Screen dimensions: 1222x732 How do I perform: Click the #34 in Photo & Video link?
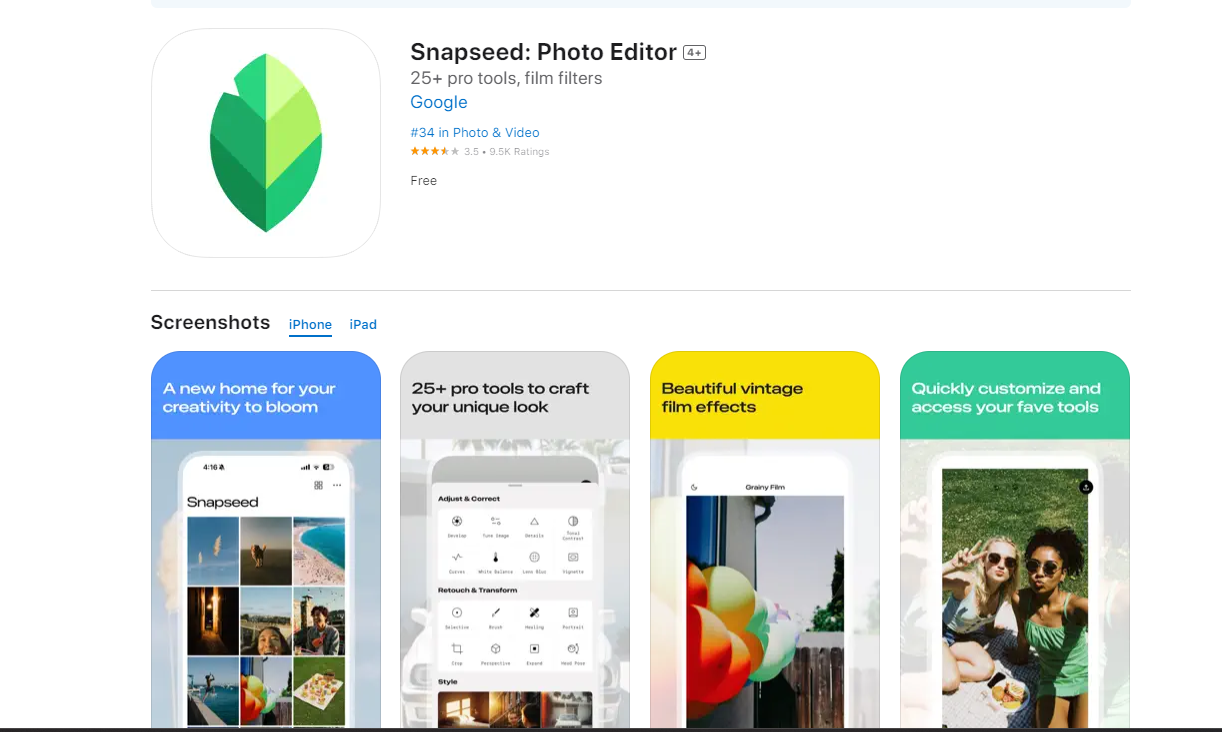coord(475,133)
